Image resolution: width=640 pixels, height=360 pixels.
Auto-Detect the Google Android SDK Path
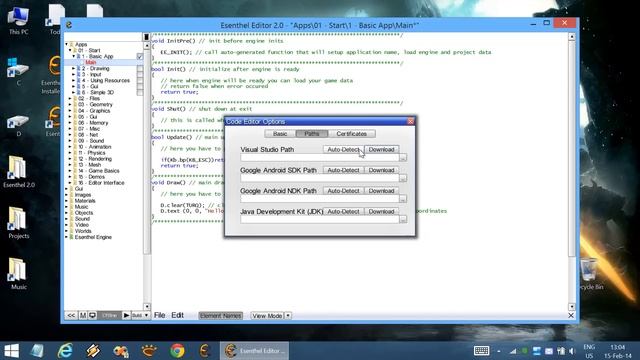coord(343,170)
